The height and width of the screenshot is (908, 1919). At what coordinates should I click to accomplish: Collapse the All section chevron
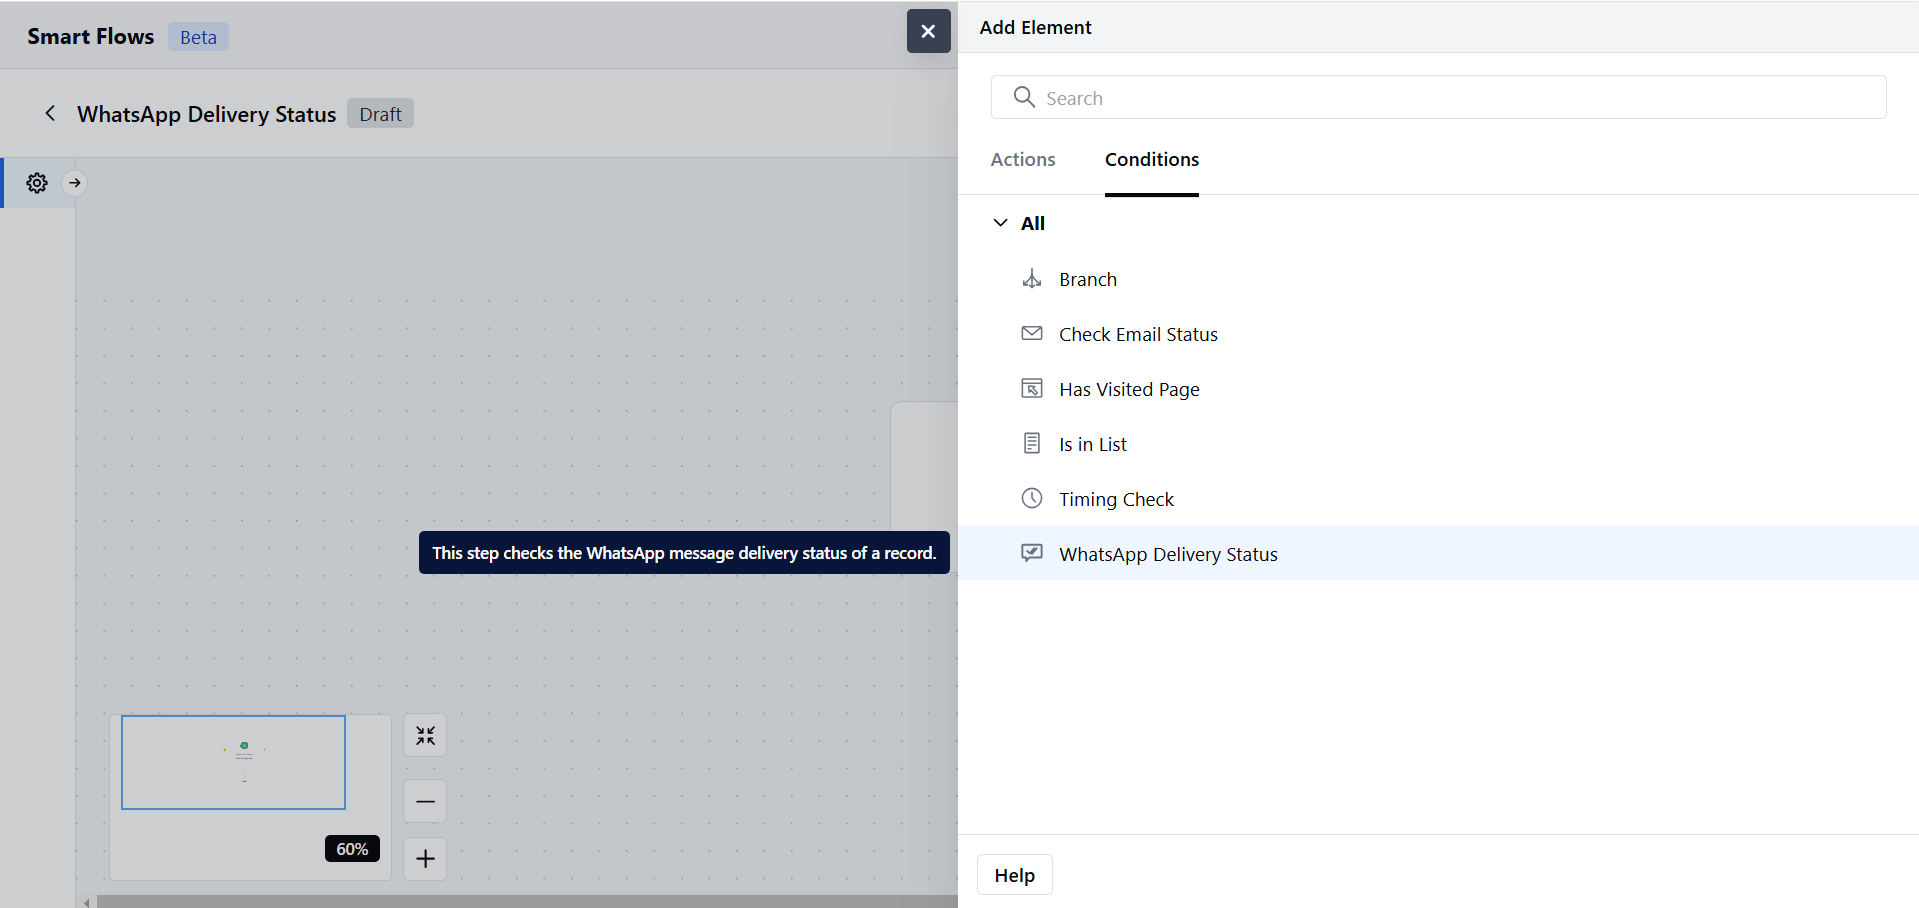1000,223
